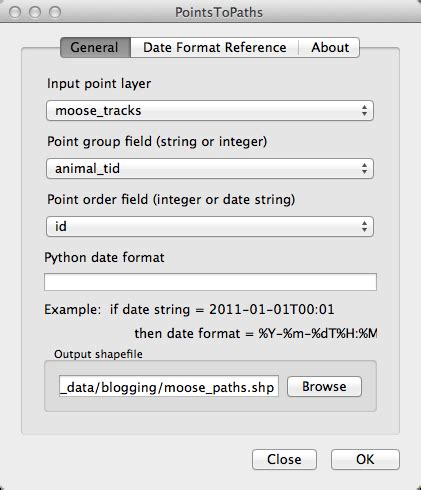Click the PointsToPaths title bar text
Viewport: 421px width, 490px height.
click(219, 13)
